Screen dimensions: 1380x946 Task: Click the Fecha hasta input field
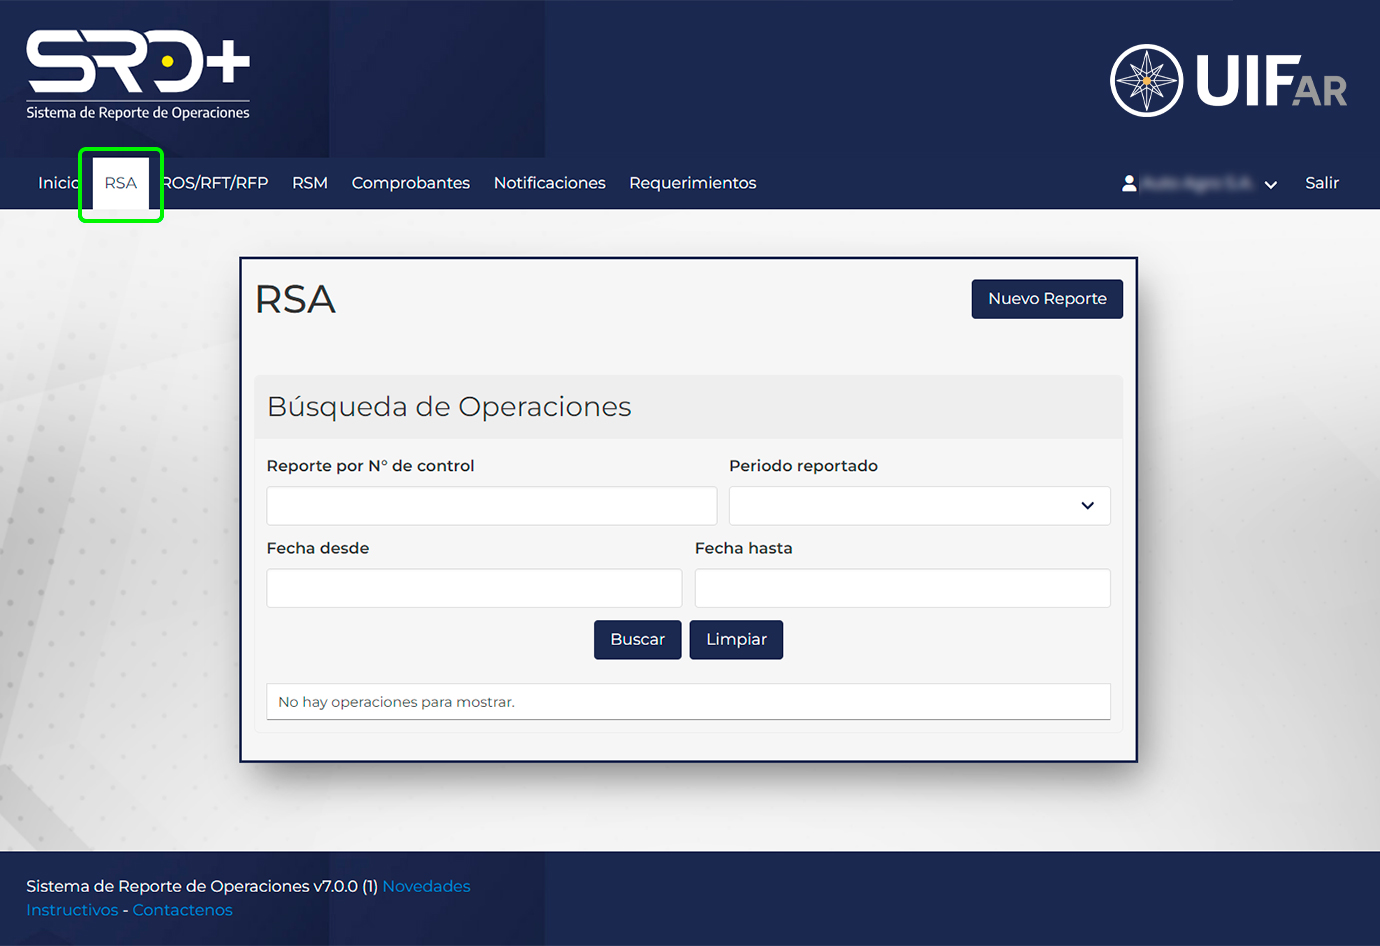click(x=902, y=588)
